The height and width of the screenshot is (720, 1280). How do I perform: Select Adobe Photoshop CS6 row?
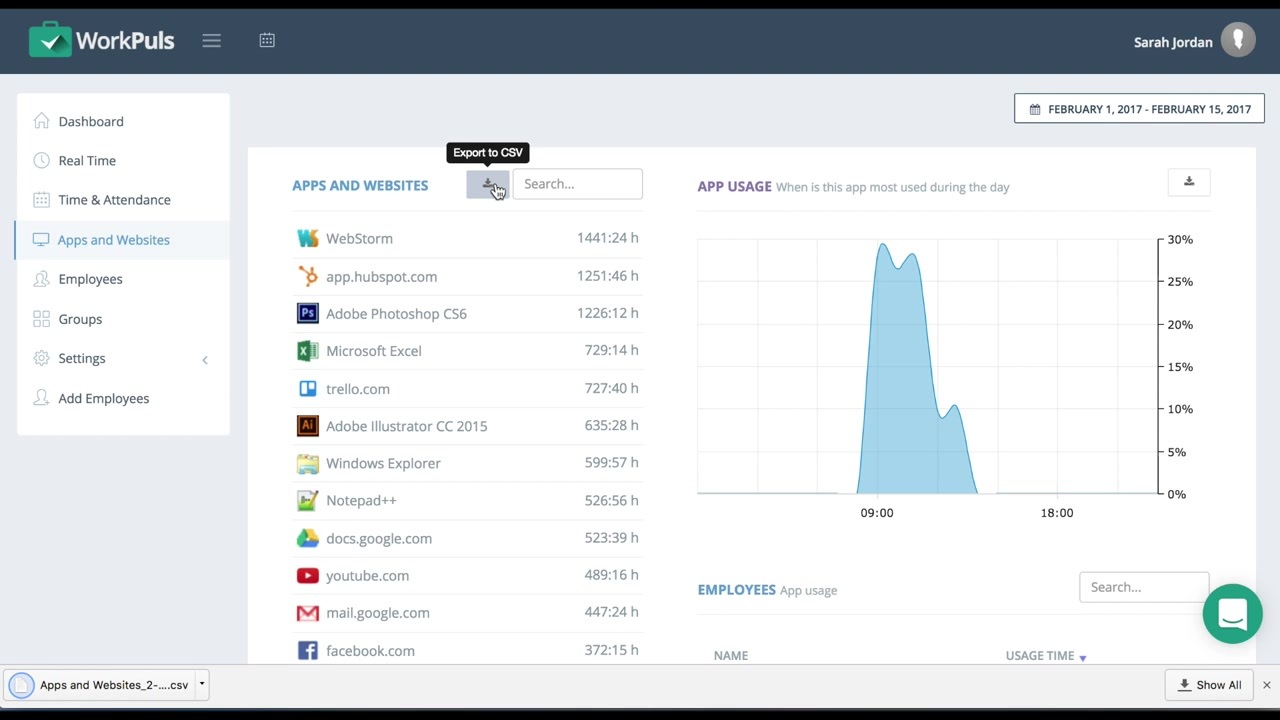tap(467, 313)
